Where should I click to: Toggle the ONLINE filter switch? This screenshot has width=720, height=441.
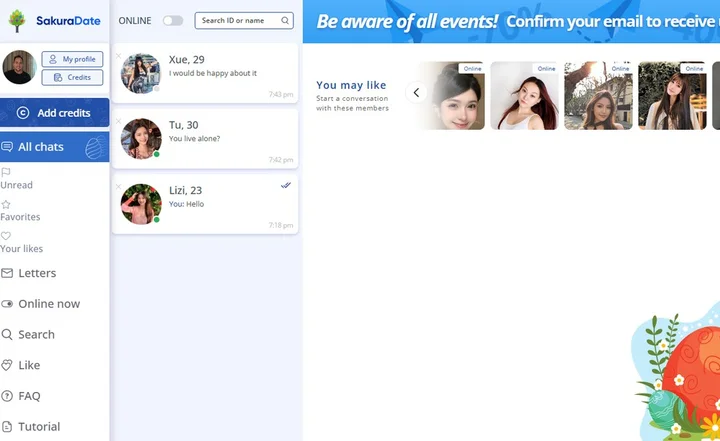pyautogui.click(x=173, y=20)
